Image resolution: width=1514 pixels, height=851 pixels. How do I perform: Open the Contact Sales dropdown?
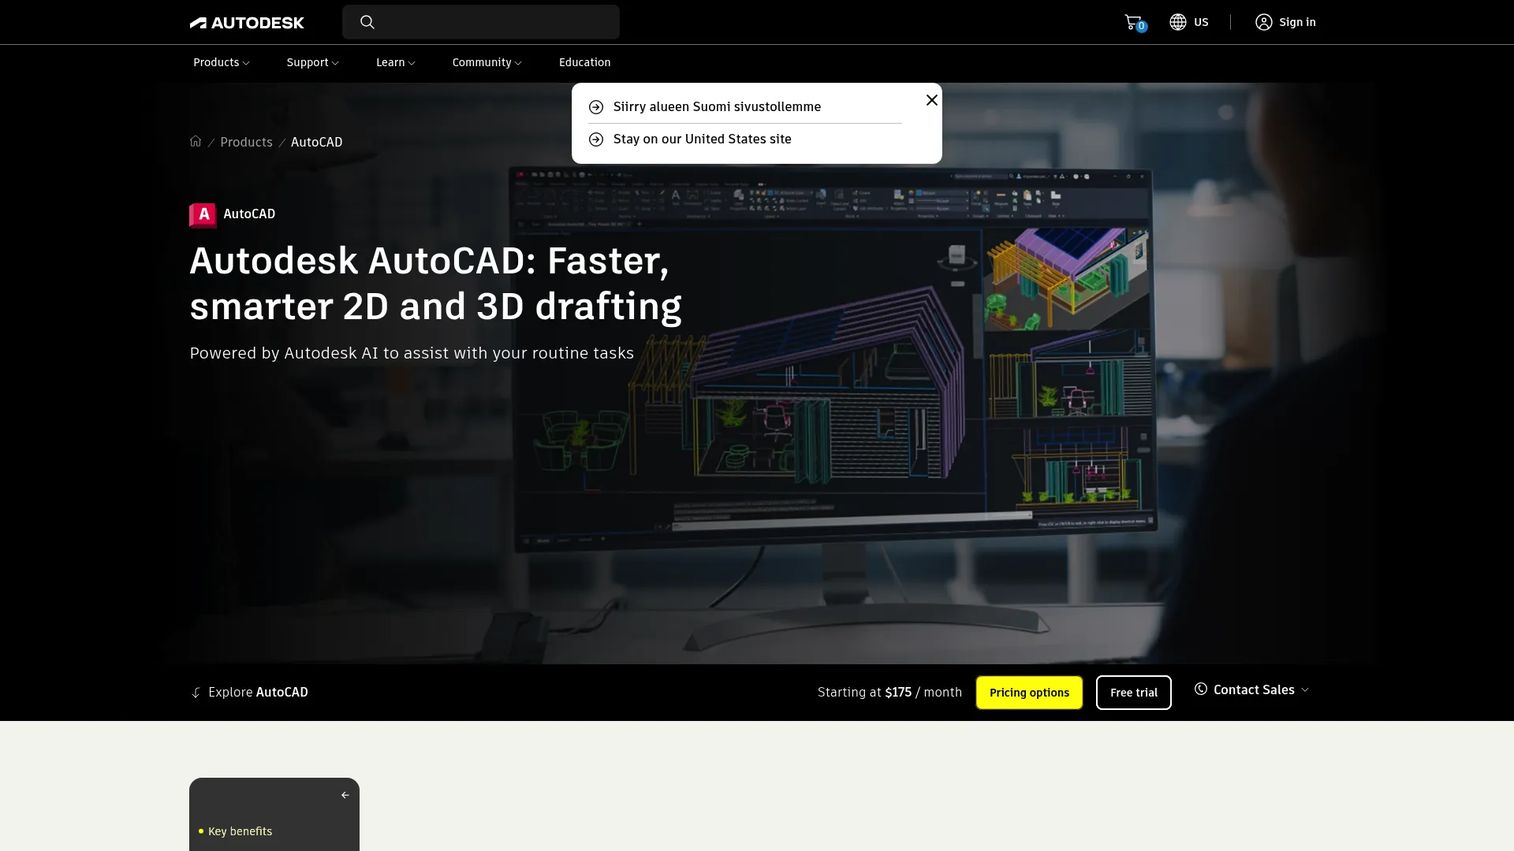(1252, 690)
